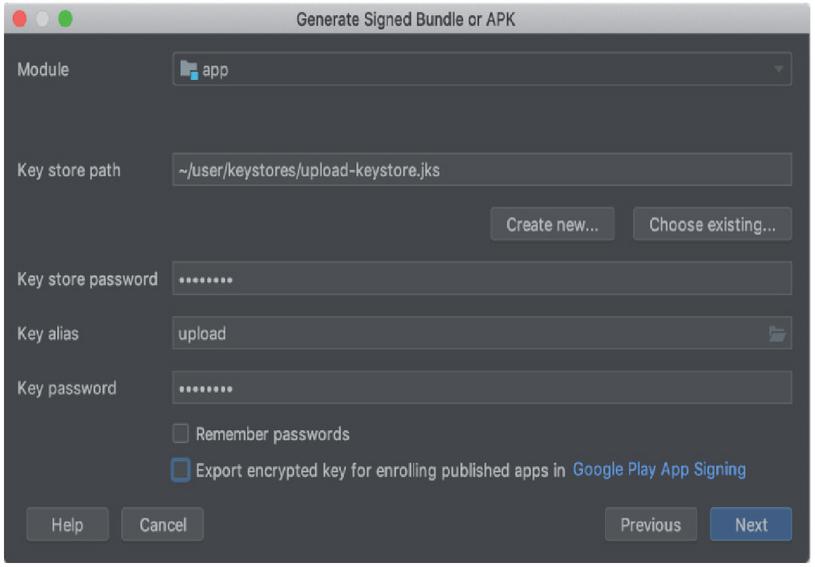815x567 pixels.
Task: Focus the Key store password field
Action: click(x=482, y=279)
